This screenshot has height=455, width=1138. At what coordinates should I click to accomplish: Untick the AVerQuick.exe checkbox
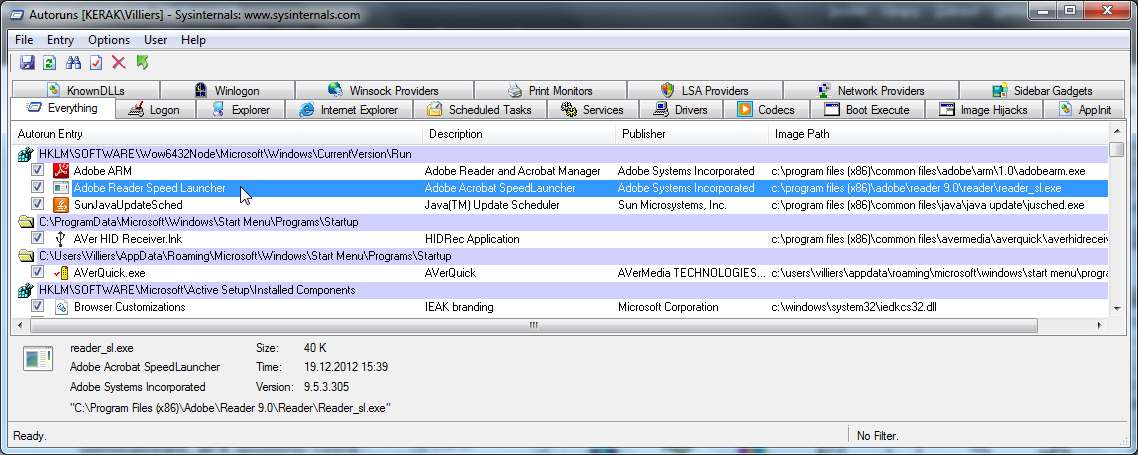coord(37,273)
